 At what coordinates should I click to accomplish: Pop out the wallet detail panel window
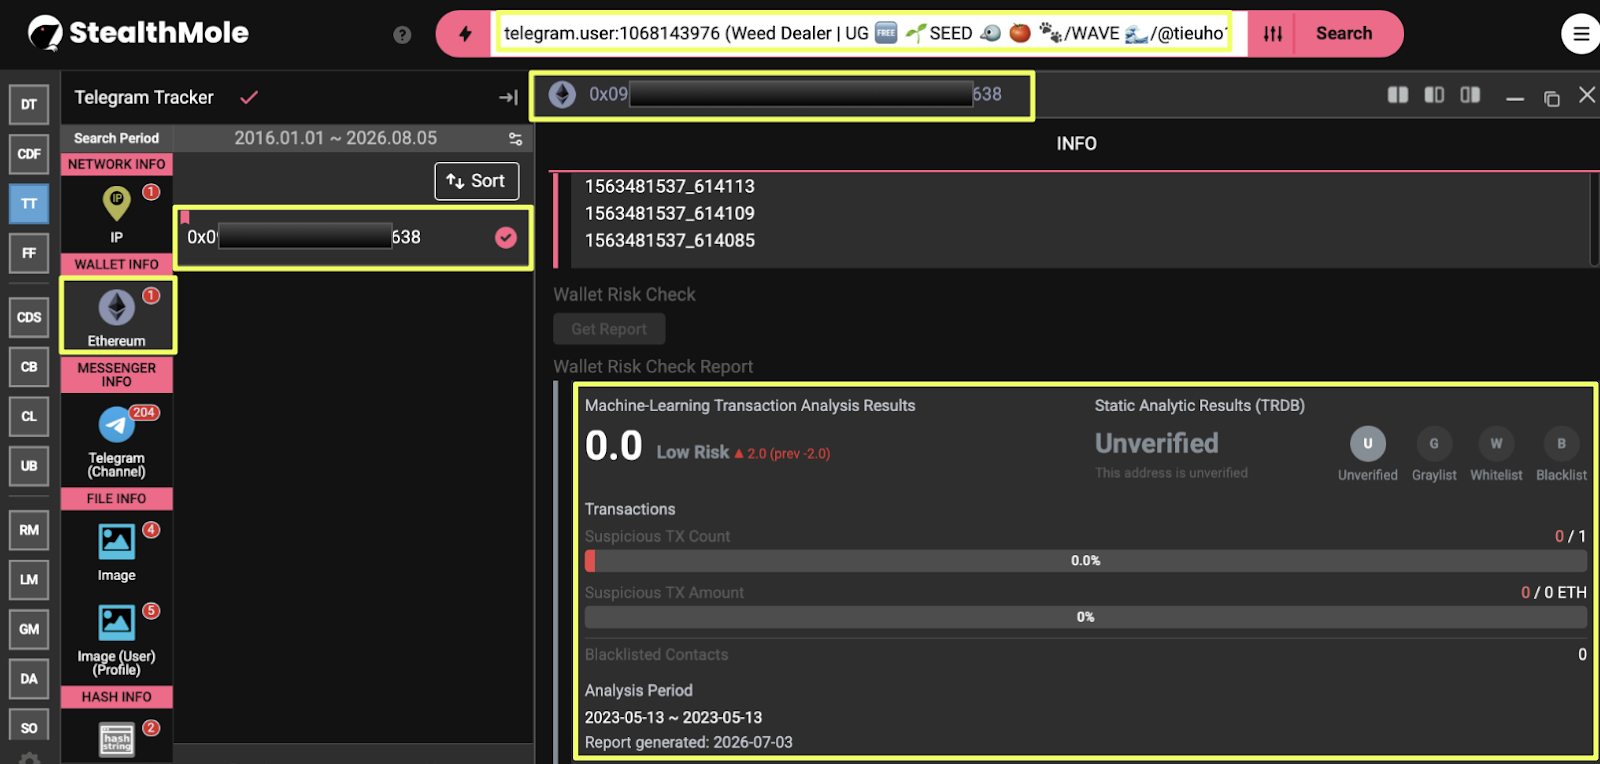(1552, 98)
